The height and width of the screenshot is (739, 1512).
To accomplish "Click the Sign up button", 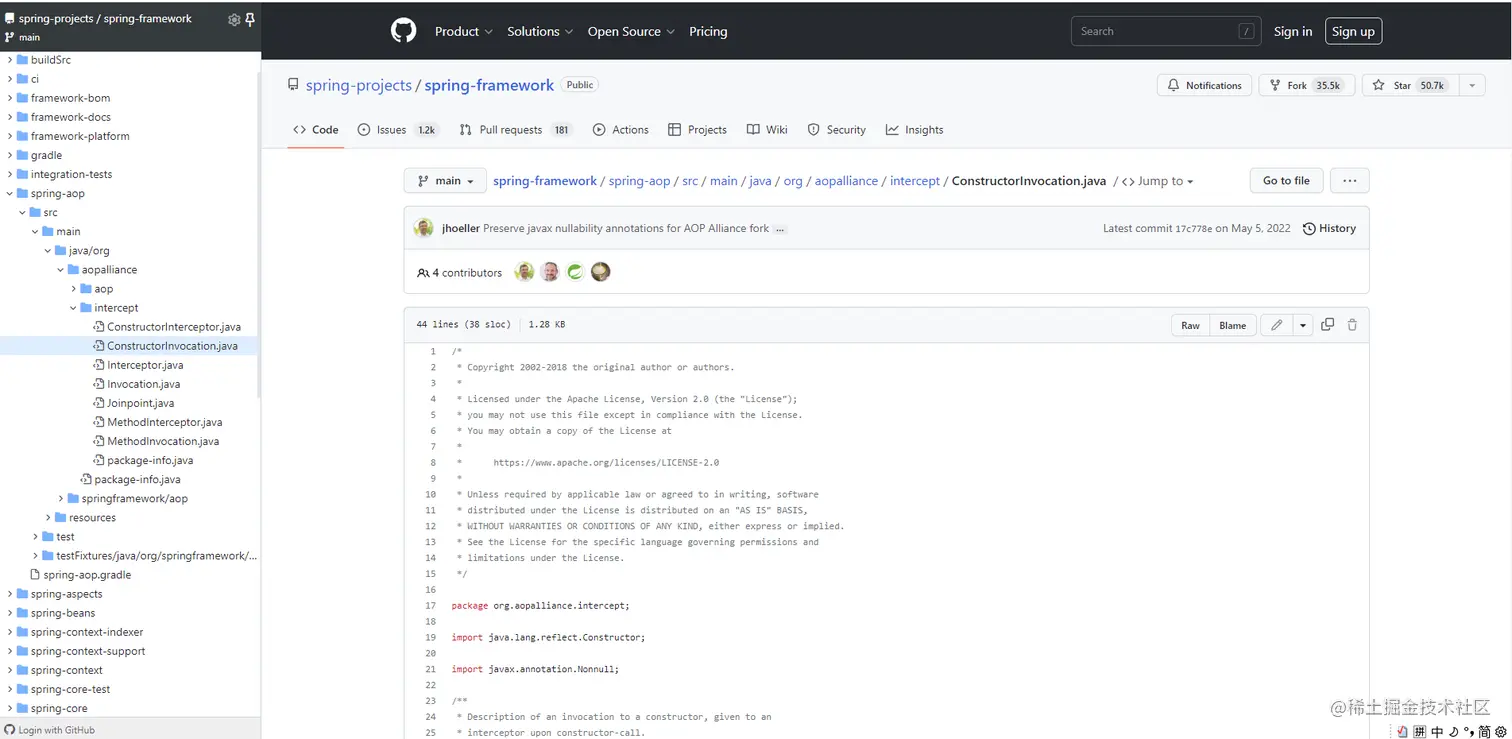I will 1353,32.
